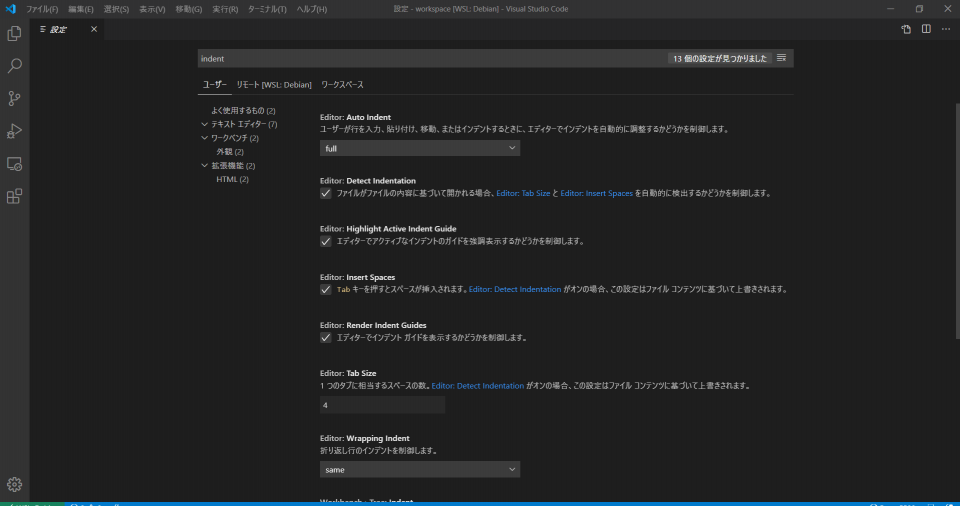Open the 表示(V) menu

(x=152, y=9)
